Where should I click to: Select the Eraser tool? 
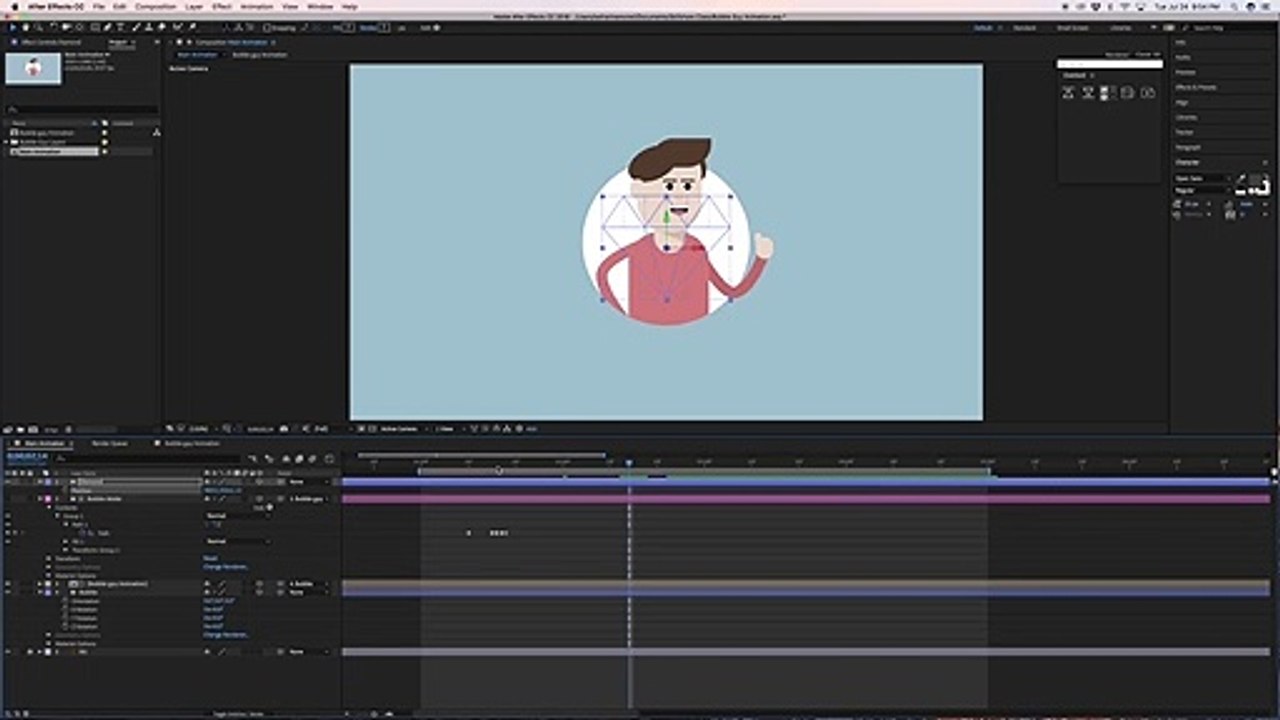(x=161, y=27)
